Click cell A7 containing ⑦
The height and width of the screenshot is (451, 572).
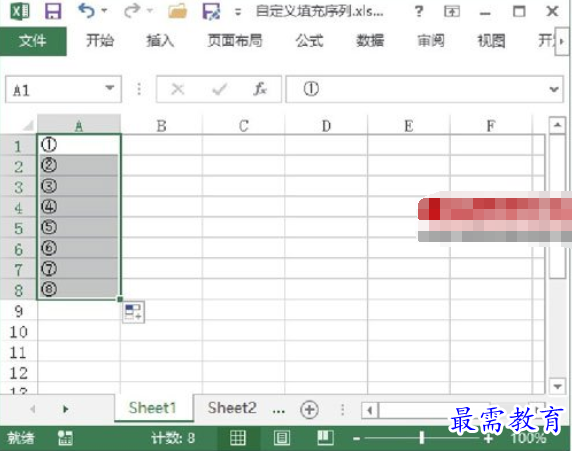coord(79,269)
